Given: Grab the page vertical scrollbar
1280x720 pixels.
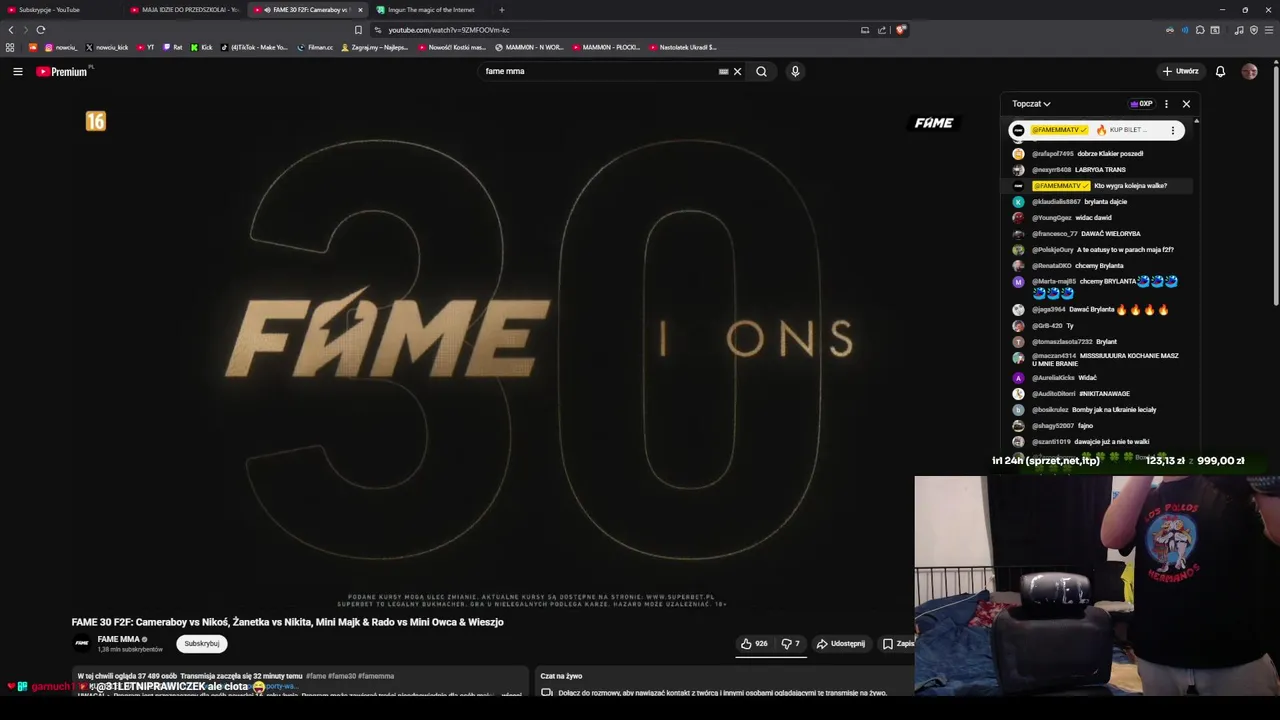Looking at the screenshot, I should pyautogui.click(x=1276, y=185).
